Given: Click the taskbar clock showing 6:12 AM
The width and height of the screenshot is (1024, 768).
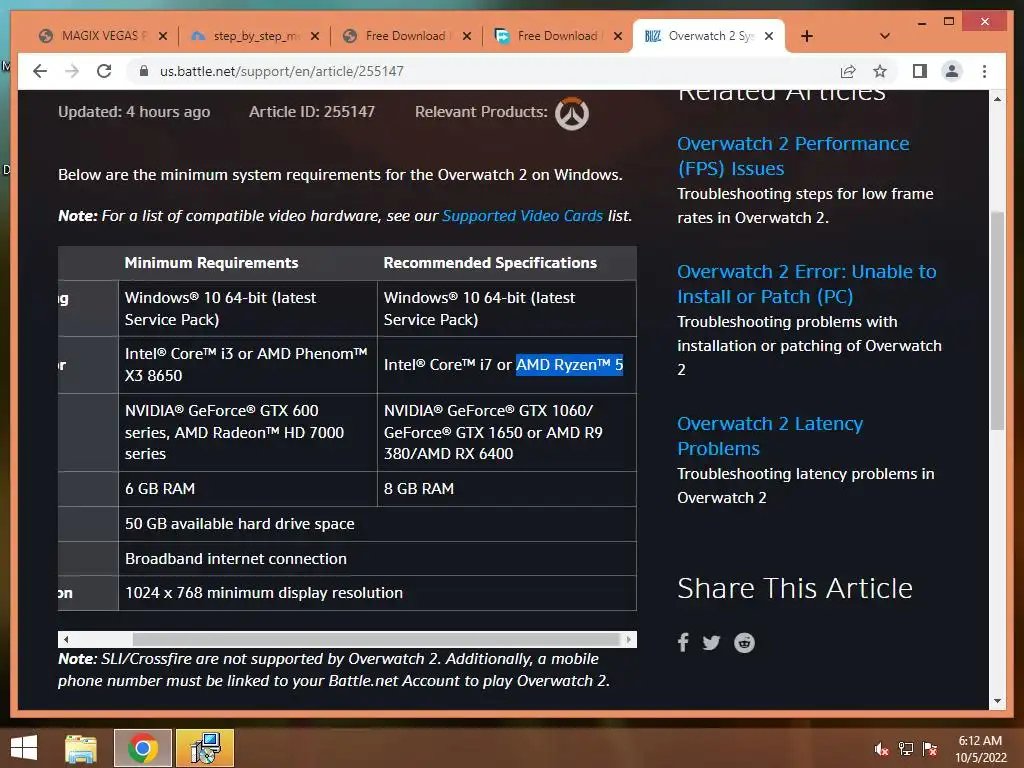Looking at the screenshot, I should 980,749.
